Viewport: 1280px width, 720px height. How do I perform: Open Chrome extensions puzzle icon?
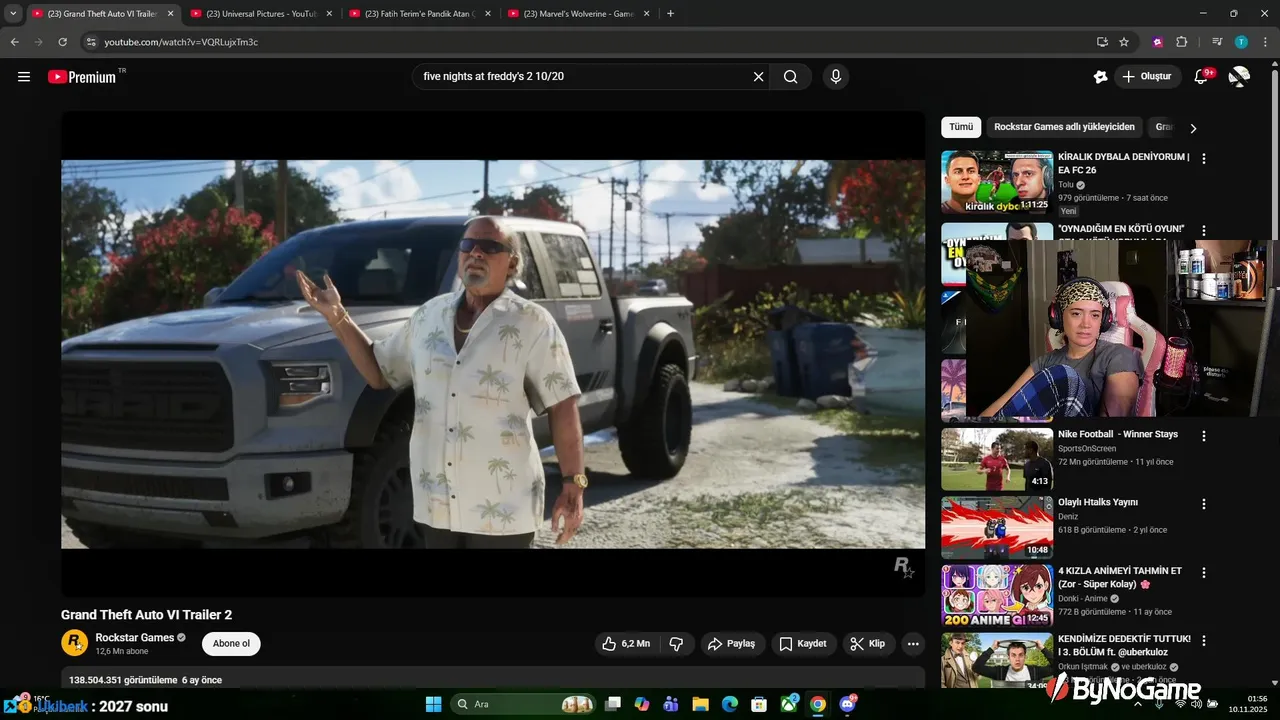1181,42
